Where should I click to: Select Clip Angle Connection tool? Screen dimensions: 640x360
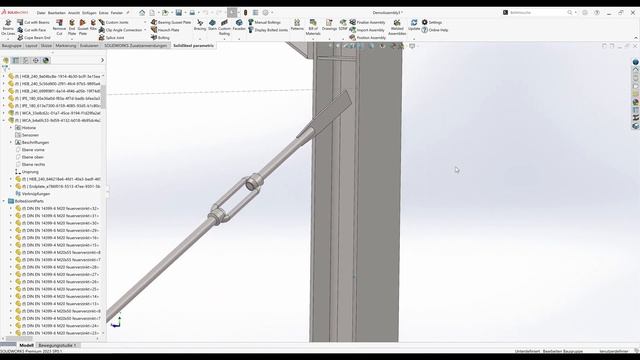[120, 30]
